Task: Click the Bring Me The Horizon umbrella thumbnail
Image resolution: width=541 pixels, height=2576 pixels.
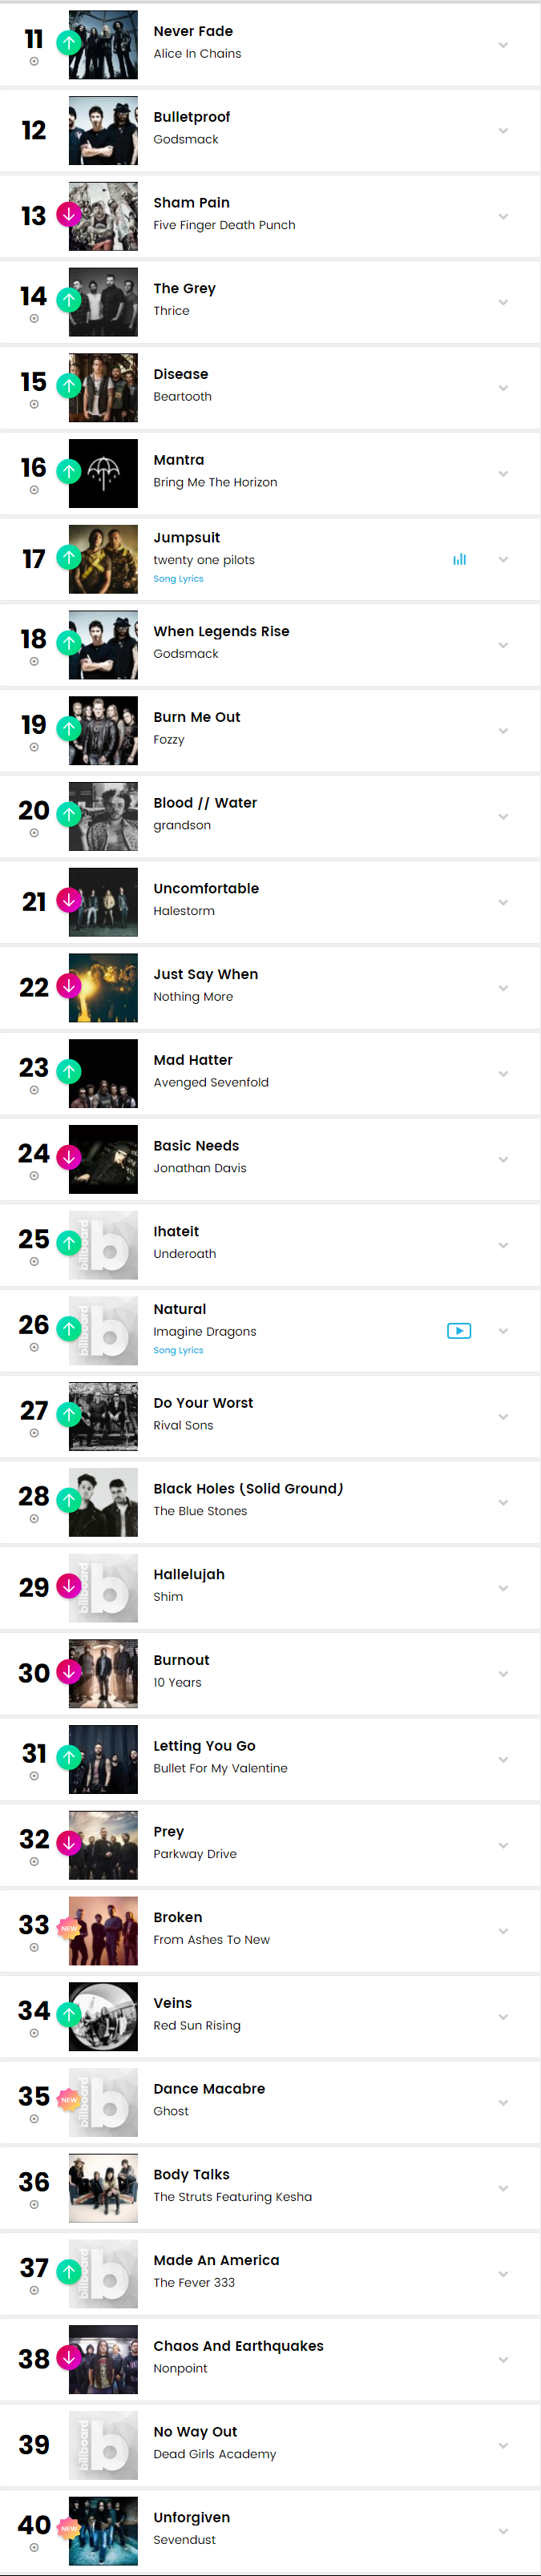Action: (103, 474)
